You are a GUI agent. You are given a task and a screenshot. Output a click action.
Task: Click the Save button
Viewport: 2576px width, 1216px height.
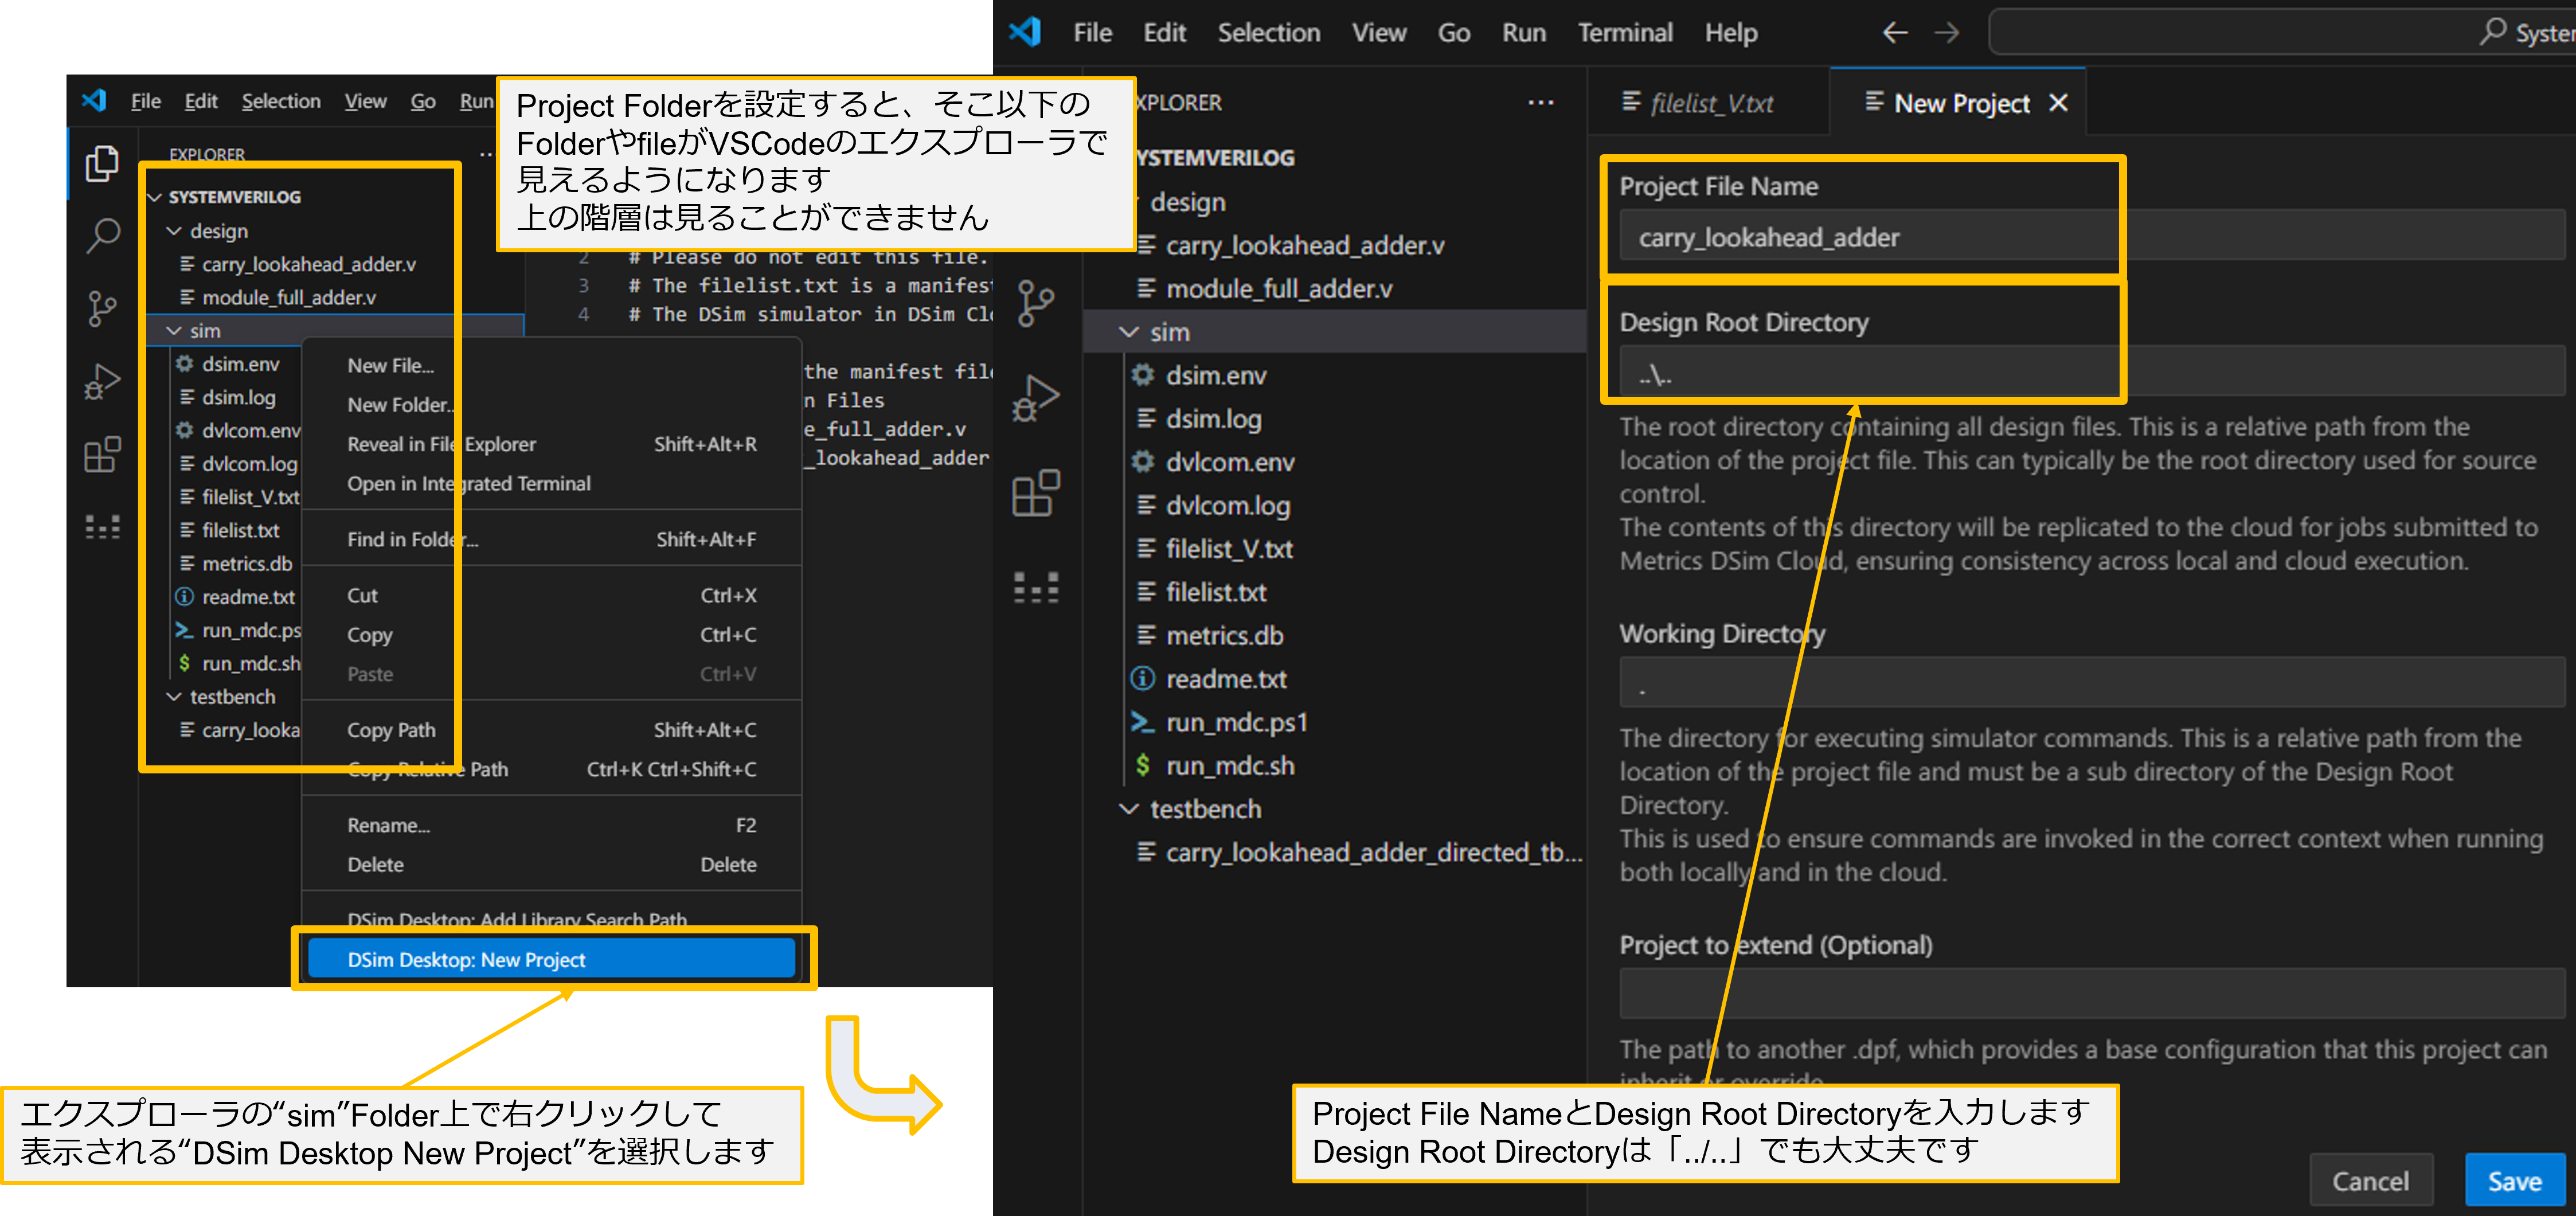(x=2515, y=1181)
